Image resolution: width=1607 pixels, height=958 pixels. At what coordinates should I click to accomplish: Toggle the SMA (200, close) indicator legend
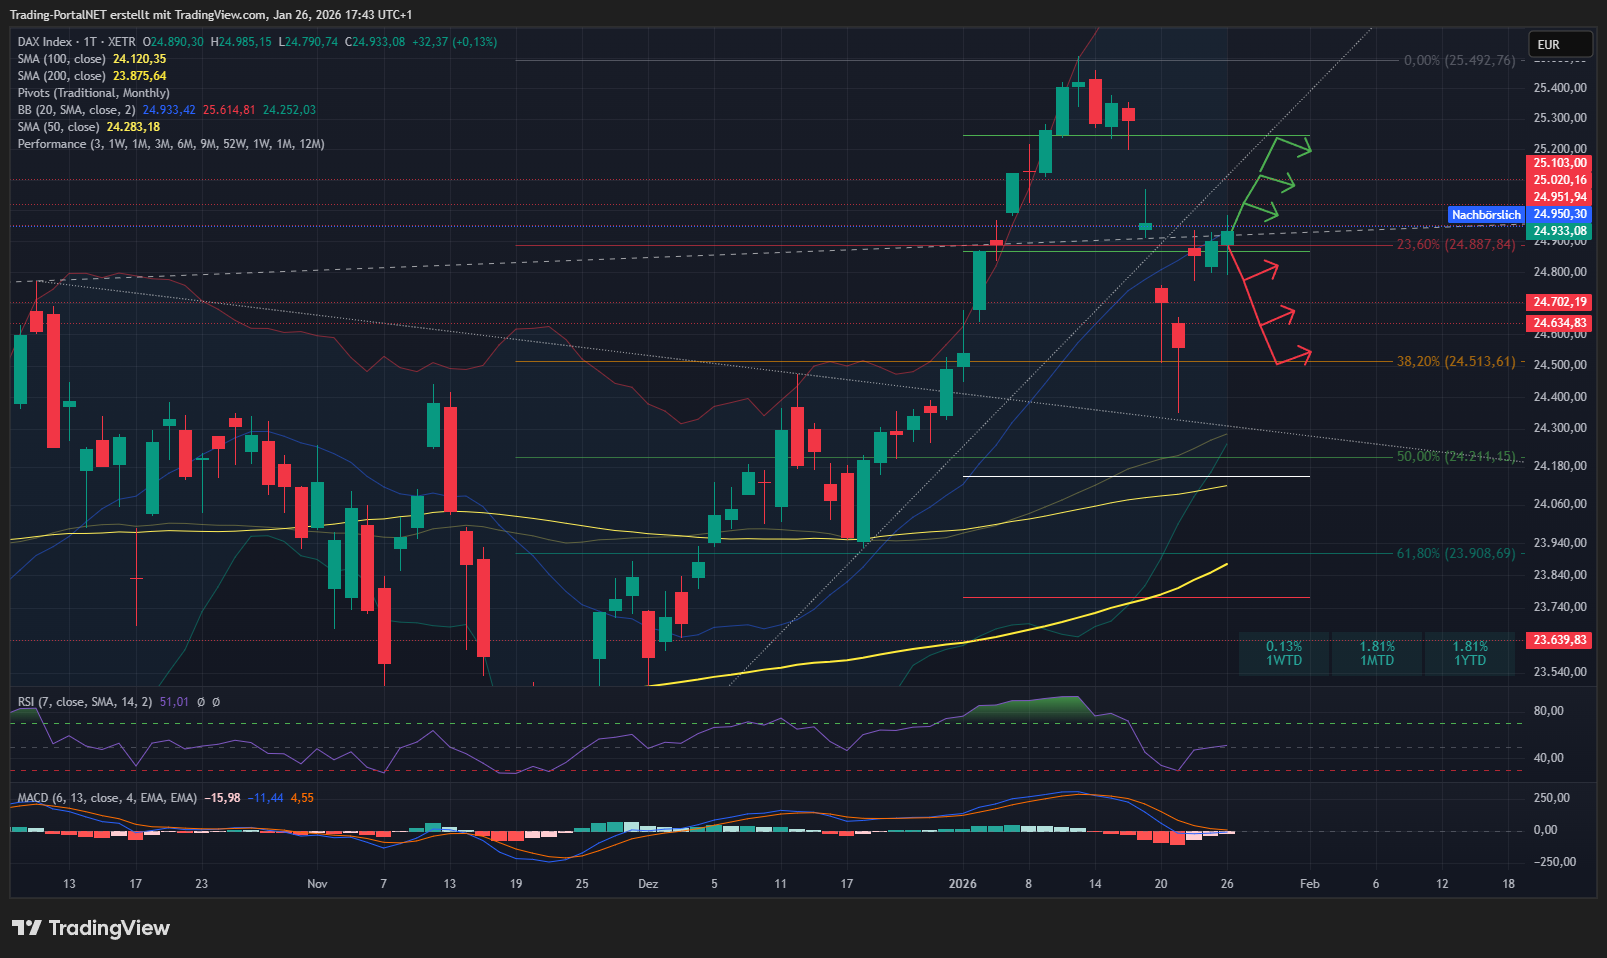coord(61,76)
